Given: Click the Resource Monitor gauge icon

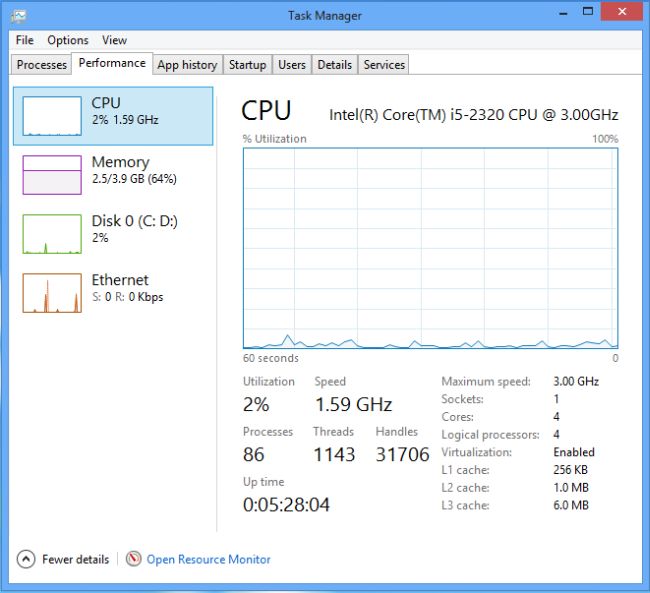Looking at the screenshot, I should [133, 559].
